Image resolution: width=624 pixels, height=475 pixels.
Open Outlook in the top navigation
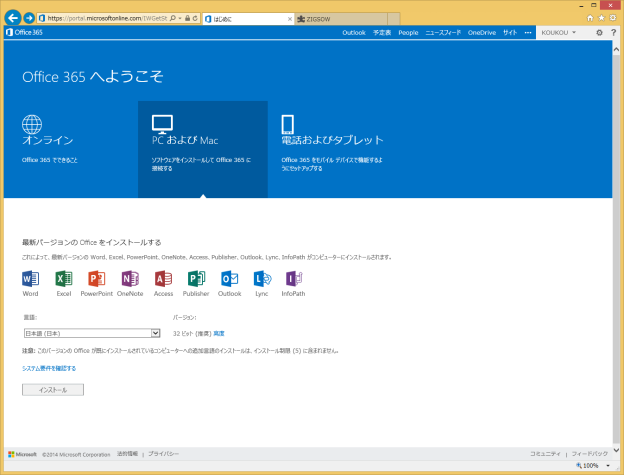point(354,33)
